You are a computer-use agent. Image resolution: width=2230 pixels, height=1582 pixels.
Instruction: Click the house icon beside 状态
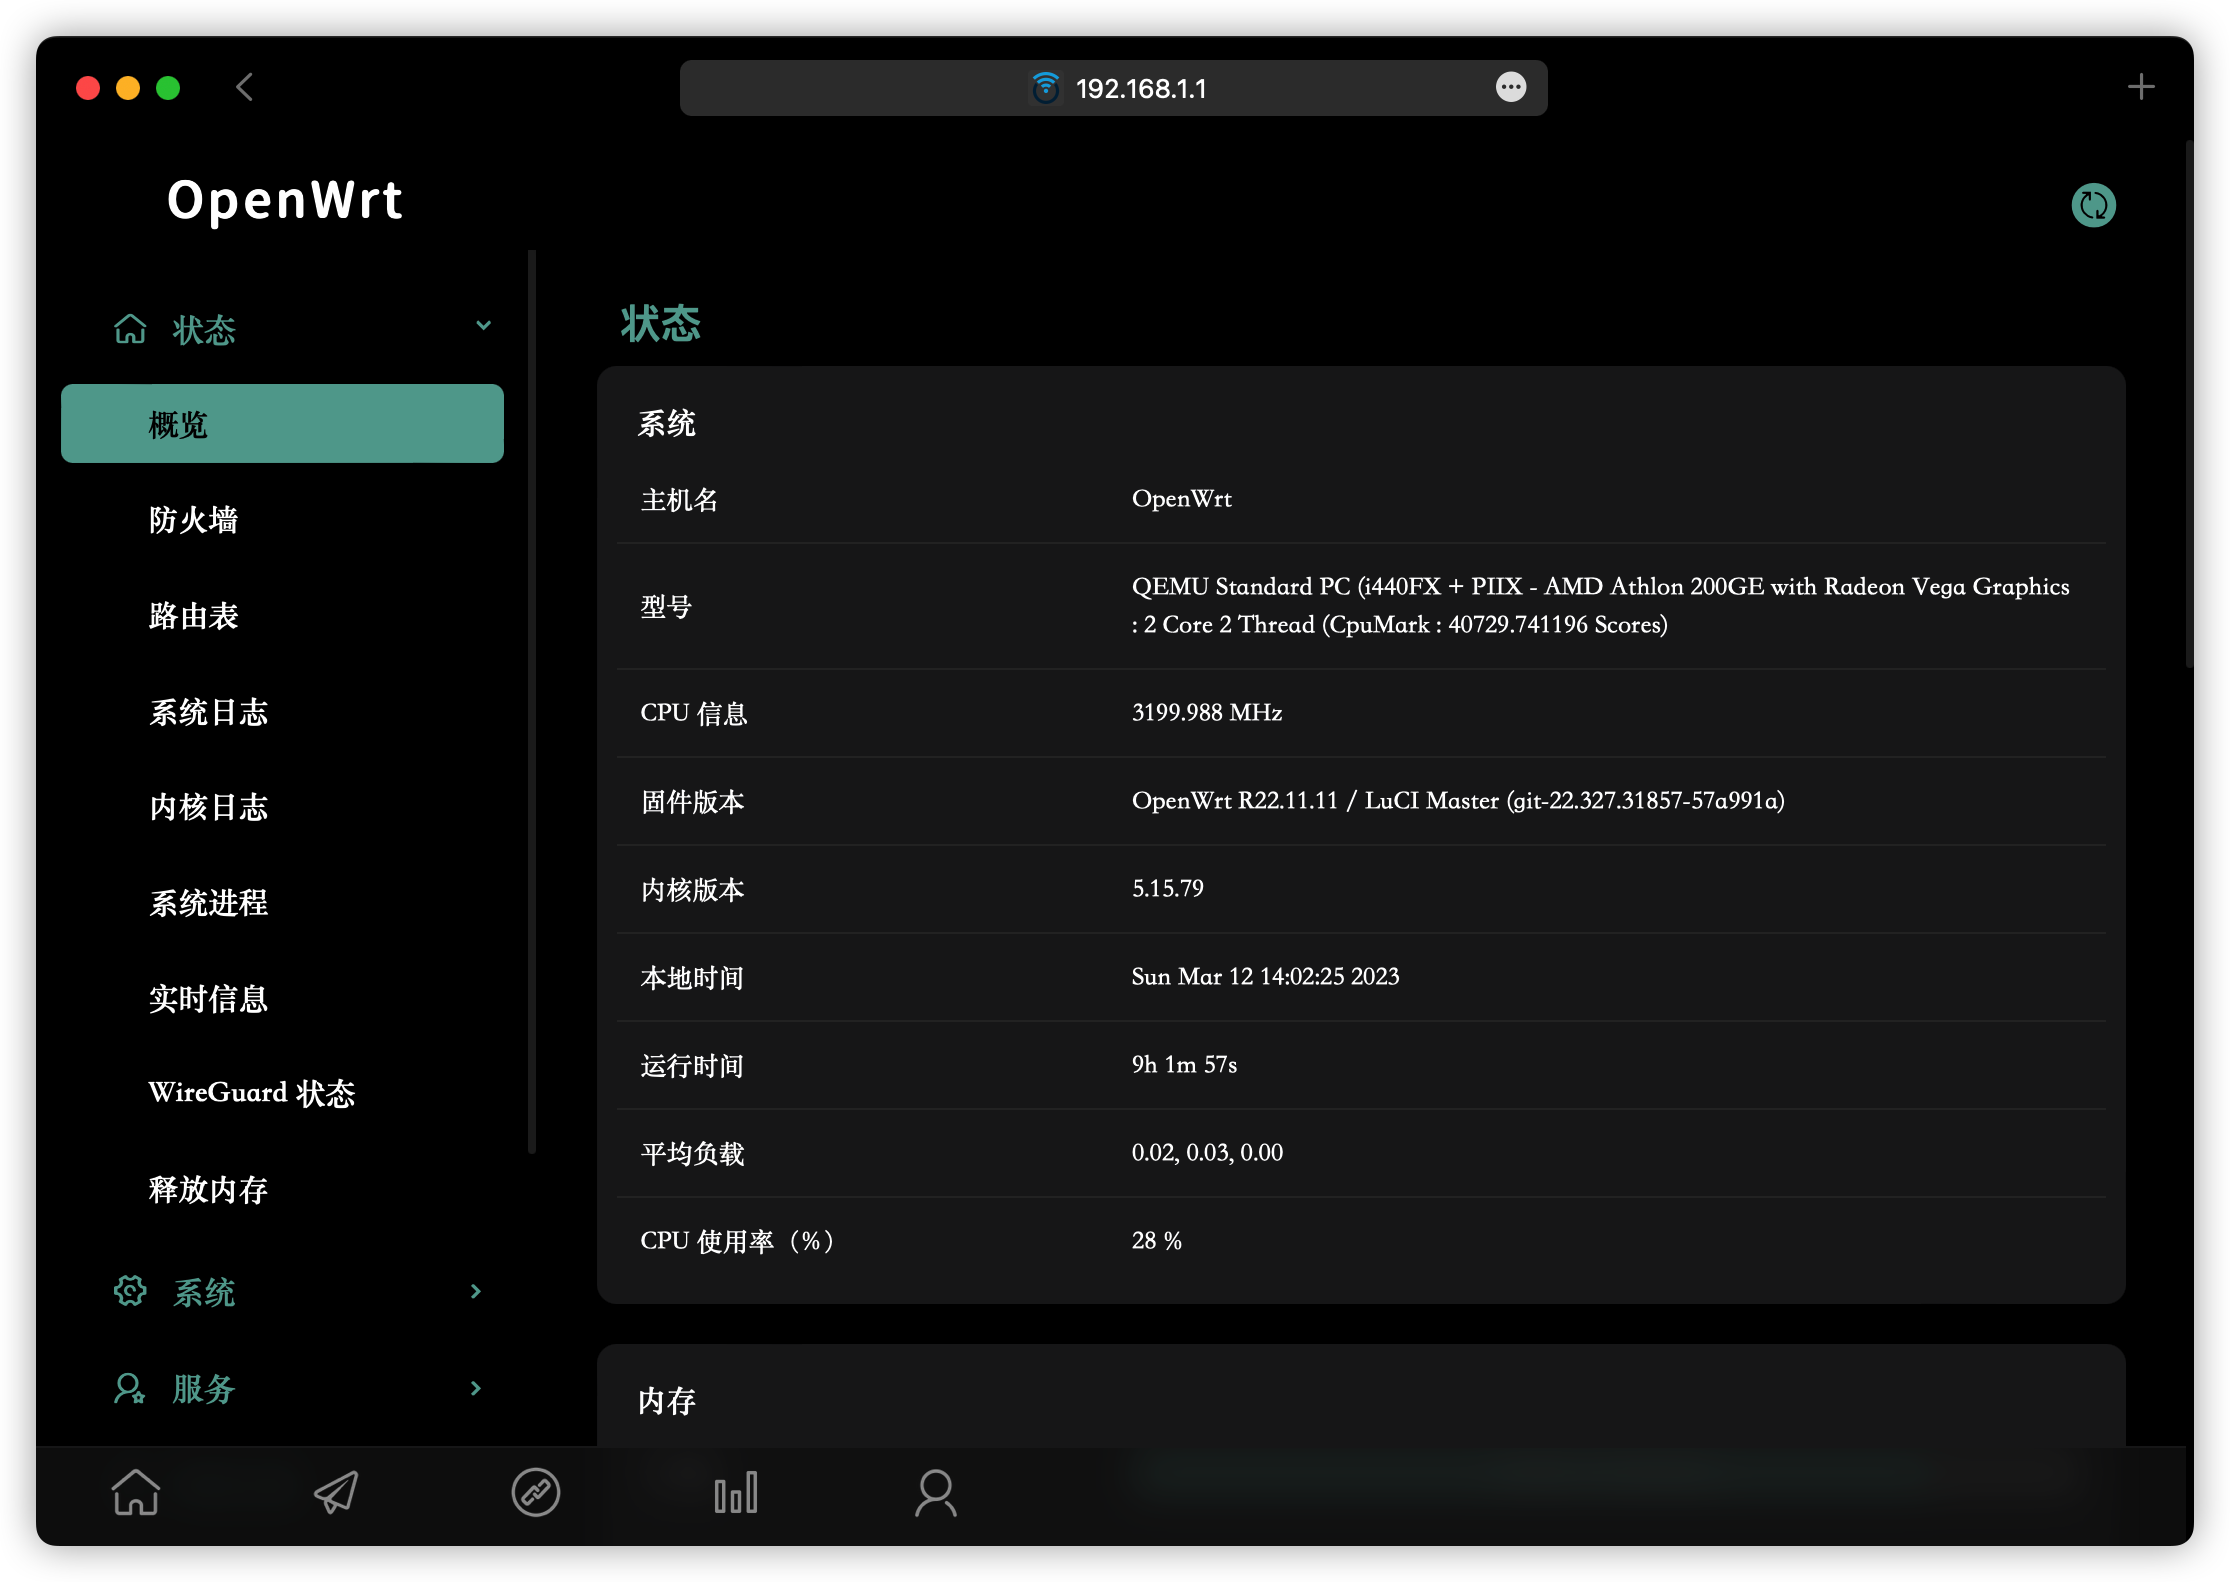coord(130,328)
